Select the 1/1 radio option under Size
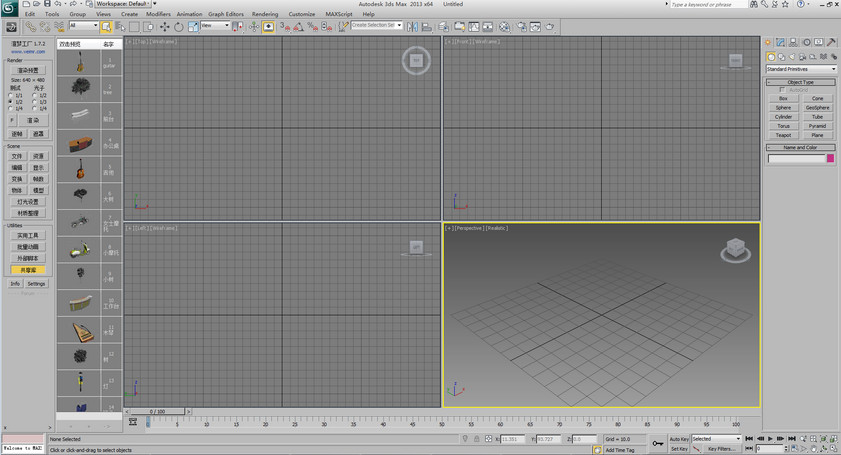The height and width of the screenshot is (455, 841). click(11, 95)
